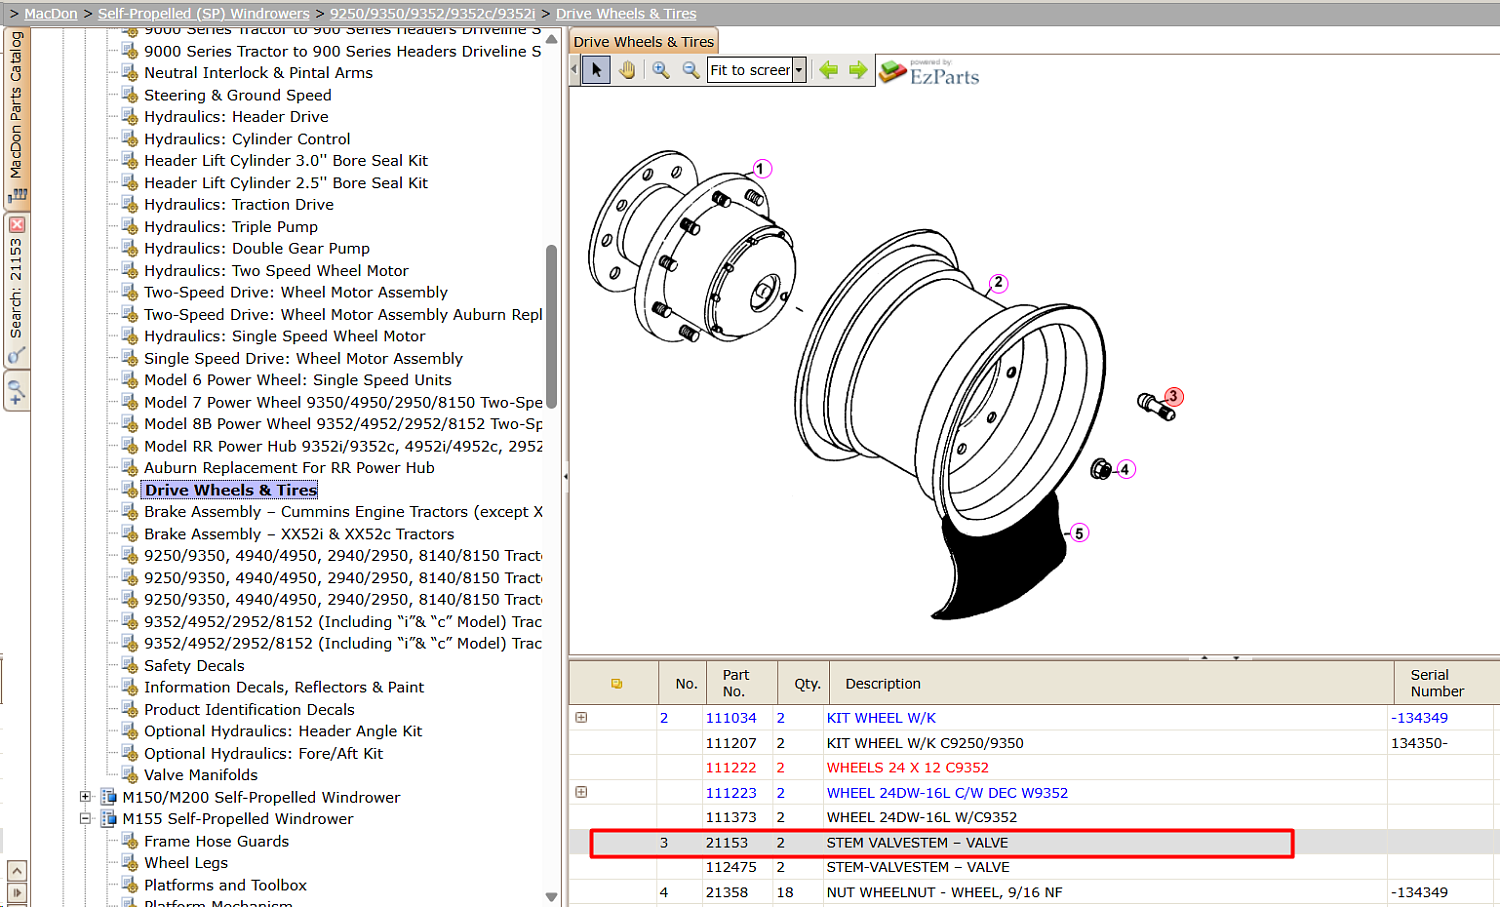
Task: Switch to Search: 21153 side tab
Action: [x=17, y=292]
